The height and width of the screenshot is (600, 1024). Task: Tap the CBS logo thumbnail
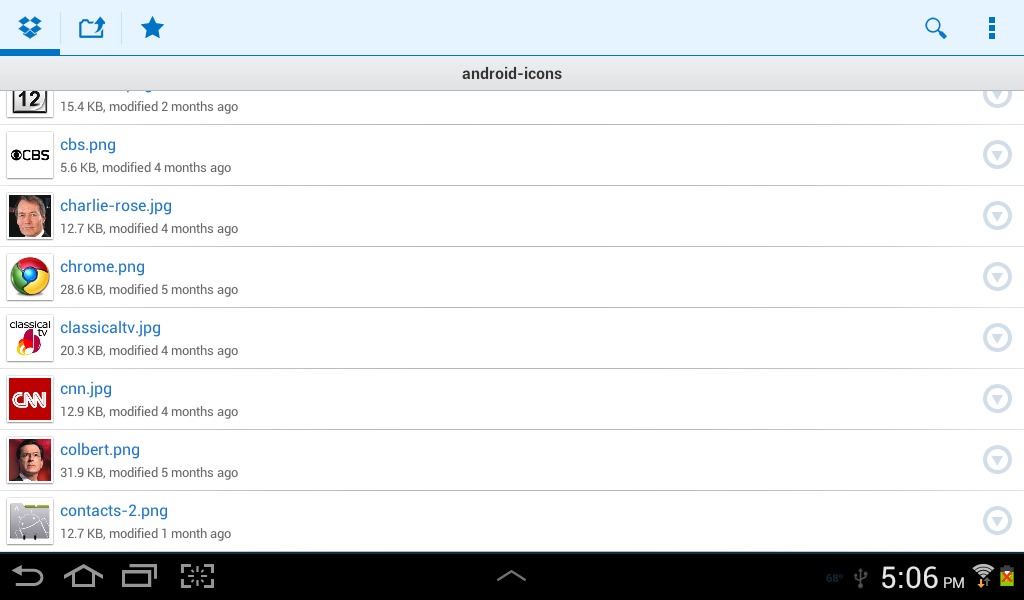pos(30,155)
